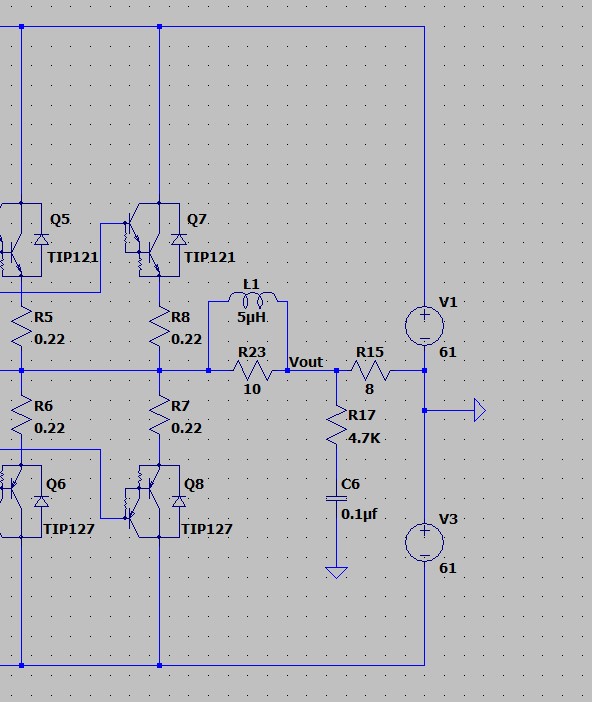The image size is (592, 702).
Task: Select the Q7 TIP121 transistor symbol
Action: point(154,240)
